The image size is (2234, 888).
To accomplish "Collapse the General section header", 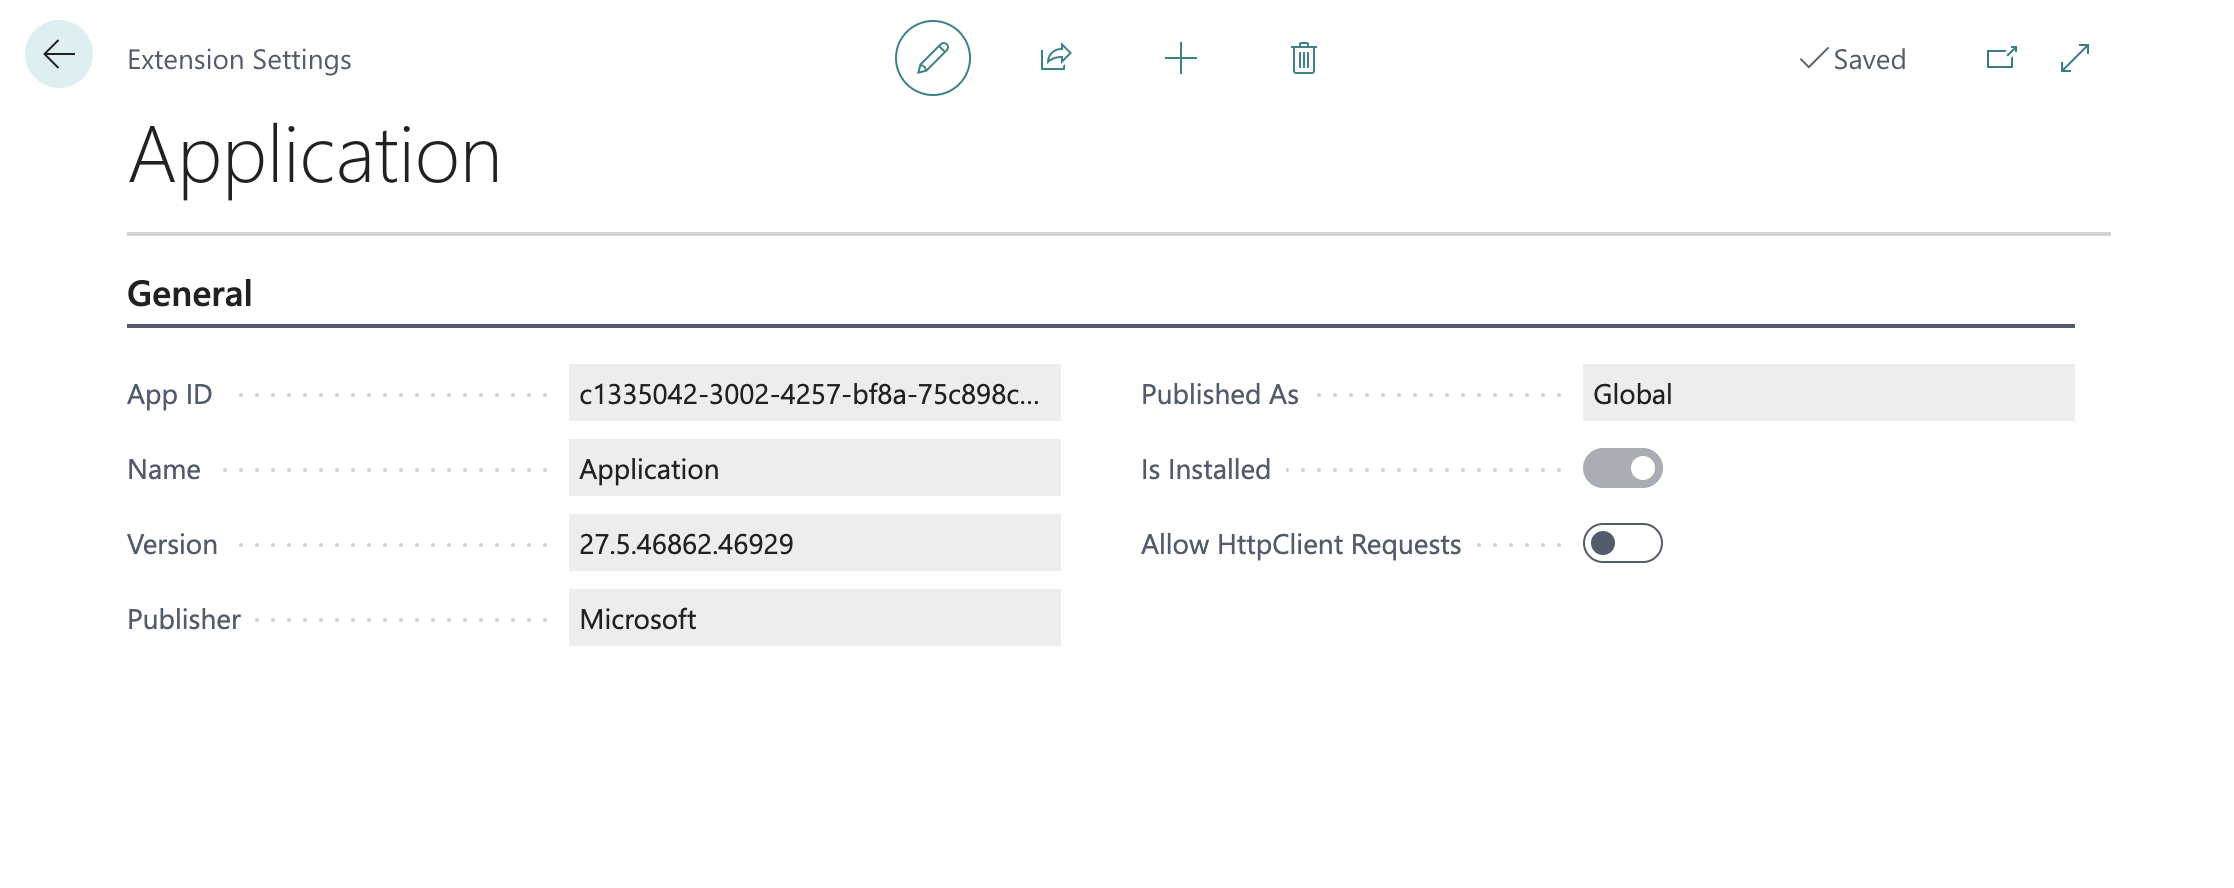I will 190,294.
